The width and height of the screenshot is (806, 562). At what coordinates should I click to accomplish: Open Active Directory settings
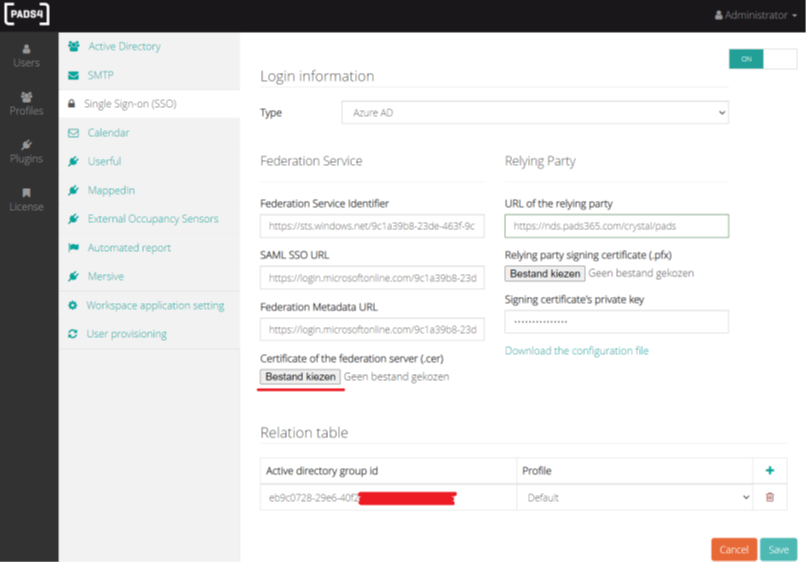[x=124, y=46]
